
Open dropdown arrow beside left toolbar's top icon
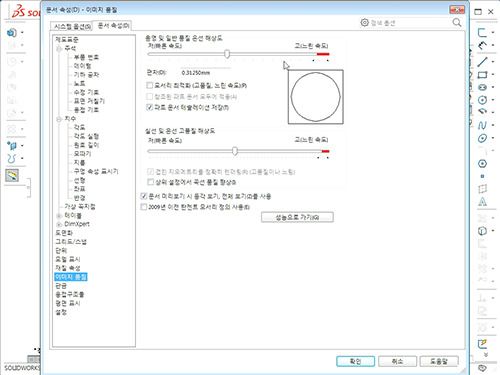(22, 33)
